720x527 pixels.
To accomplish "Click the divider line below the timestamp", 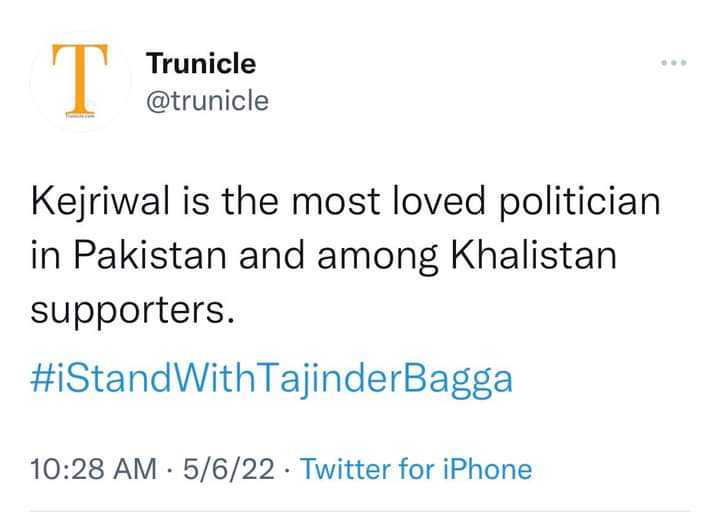I will pyautogui.click(x=360, y=510).
